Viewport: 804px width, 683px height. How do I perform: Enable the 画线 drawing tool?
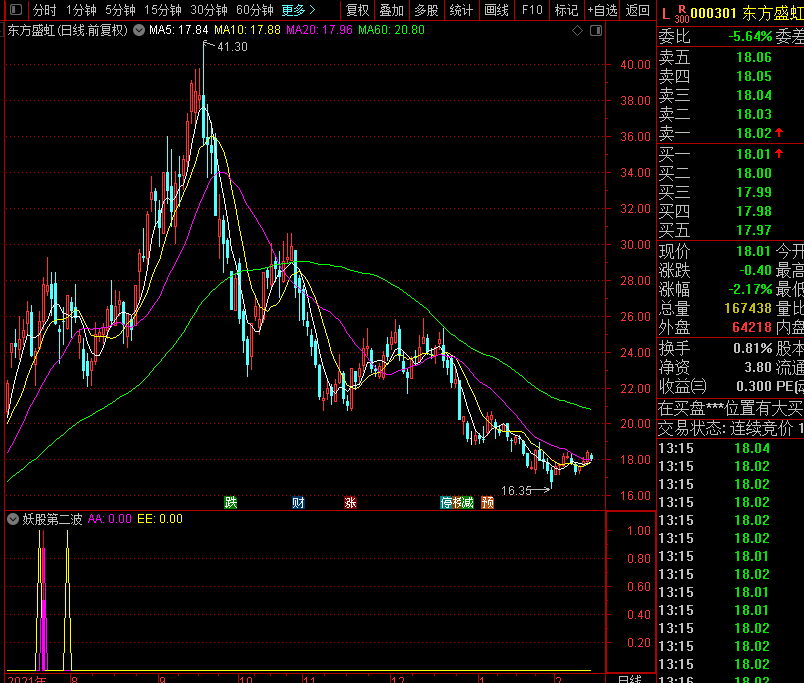click(496, 10)
